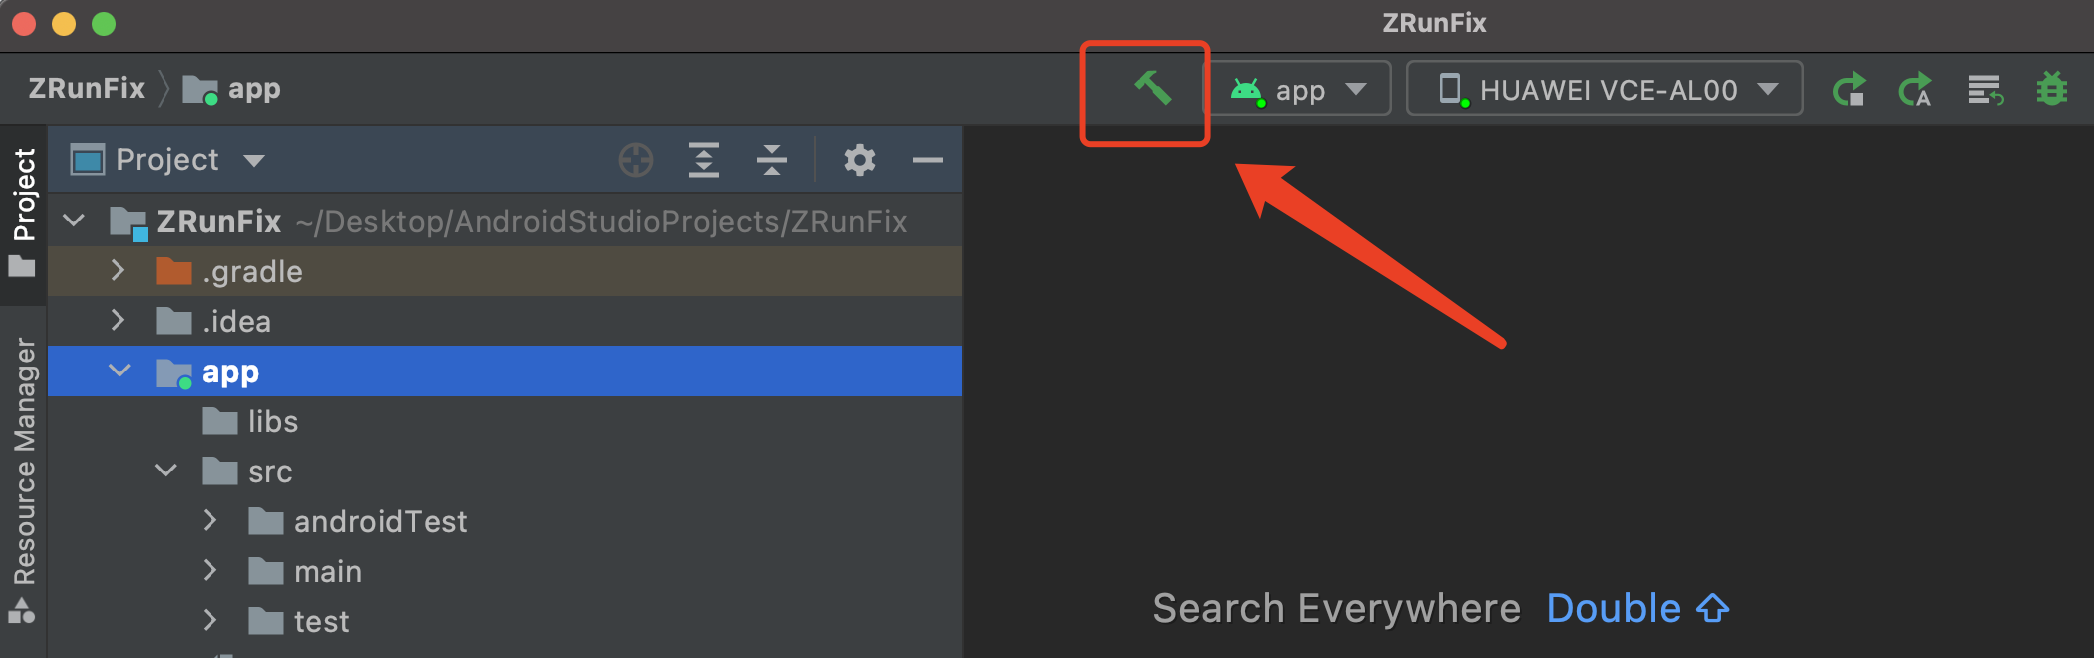Click ZRunFix in the navigation breadcrumb
The image size is (2094, 658).
pyautogui.click(x=88, y=89)
